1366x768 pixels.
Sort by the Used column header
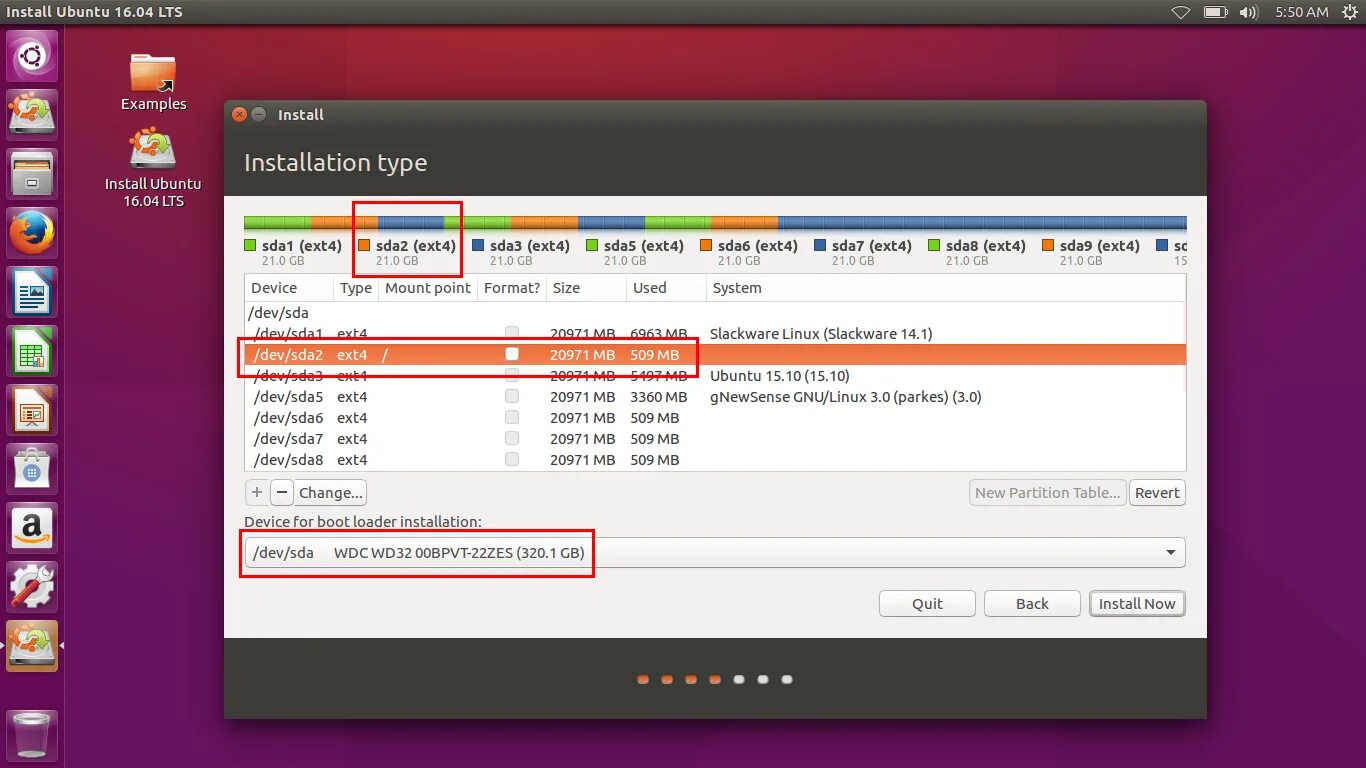click(665, 288)
